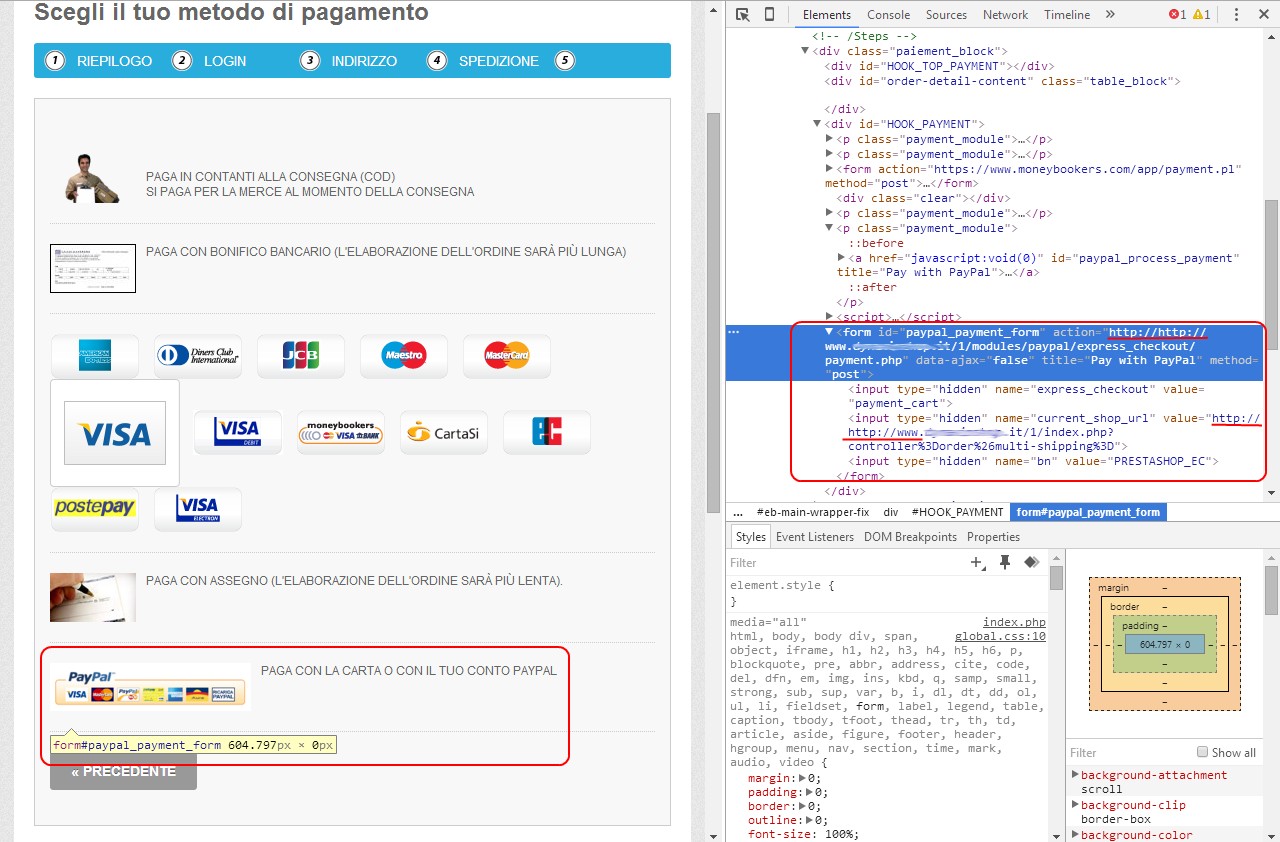Collapse the paiement_block div node

805,51
